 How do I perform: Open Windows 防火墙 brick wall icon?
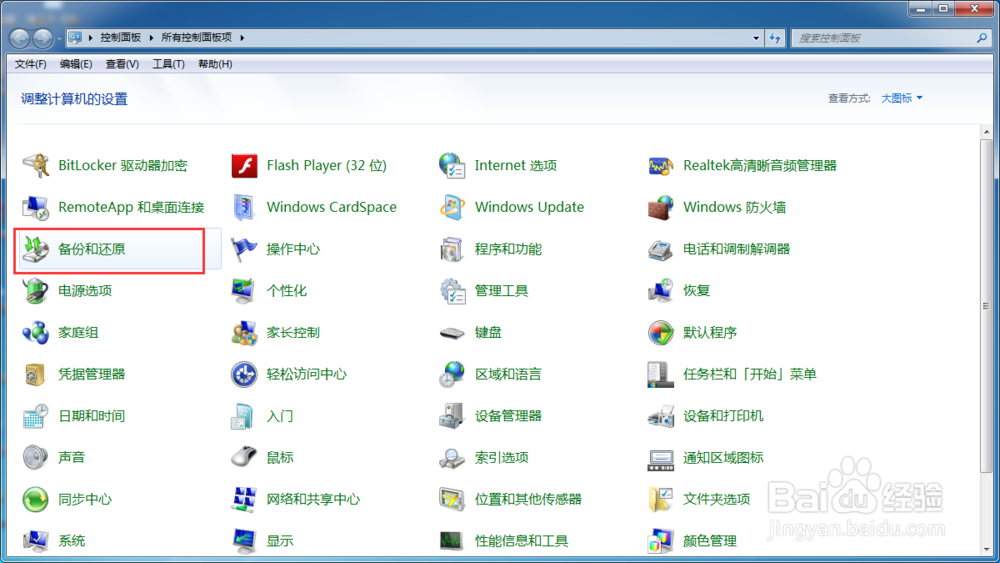[x=661, y=207]
